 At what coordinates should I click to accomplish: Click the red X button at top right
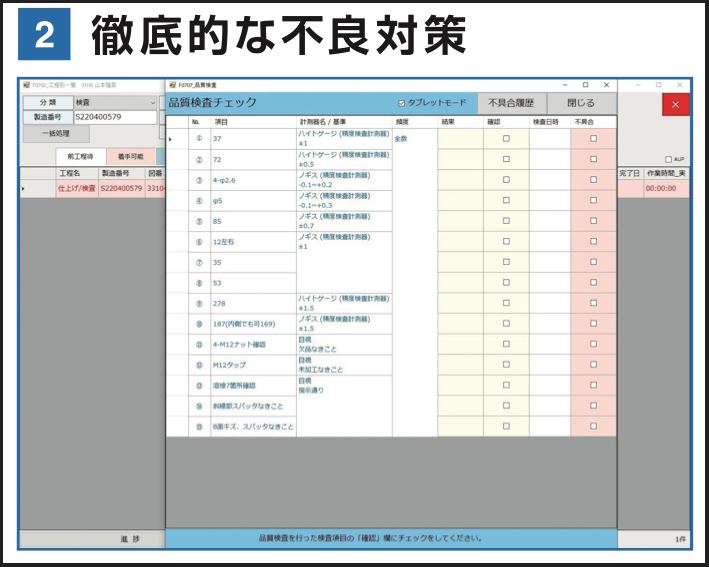point(675,104)
